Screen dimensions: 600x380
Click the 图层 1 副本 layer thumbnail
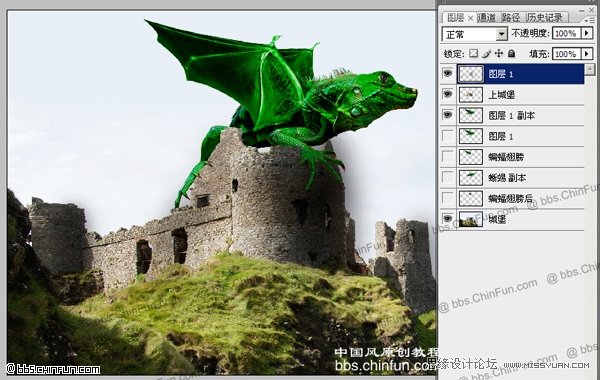coord(471,115)
